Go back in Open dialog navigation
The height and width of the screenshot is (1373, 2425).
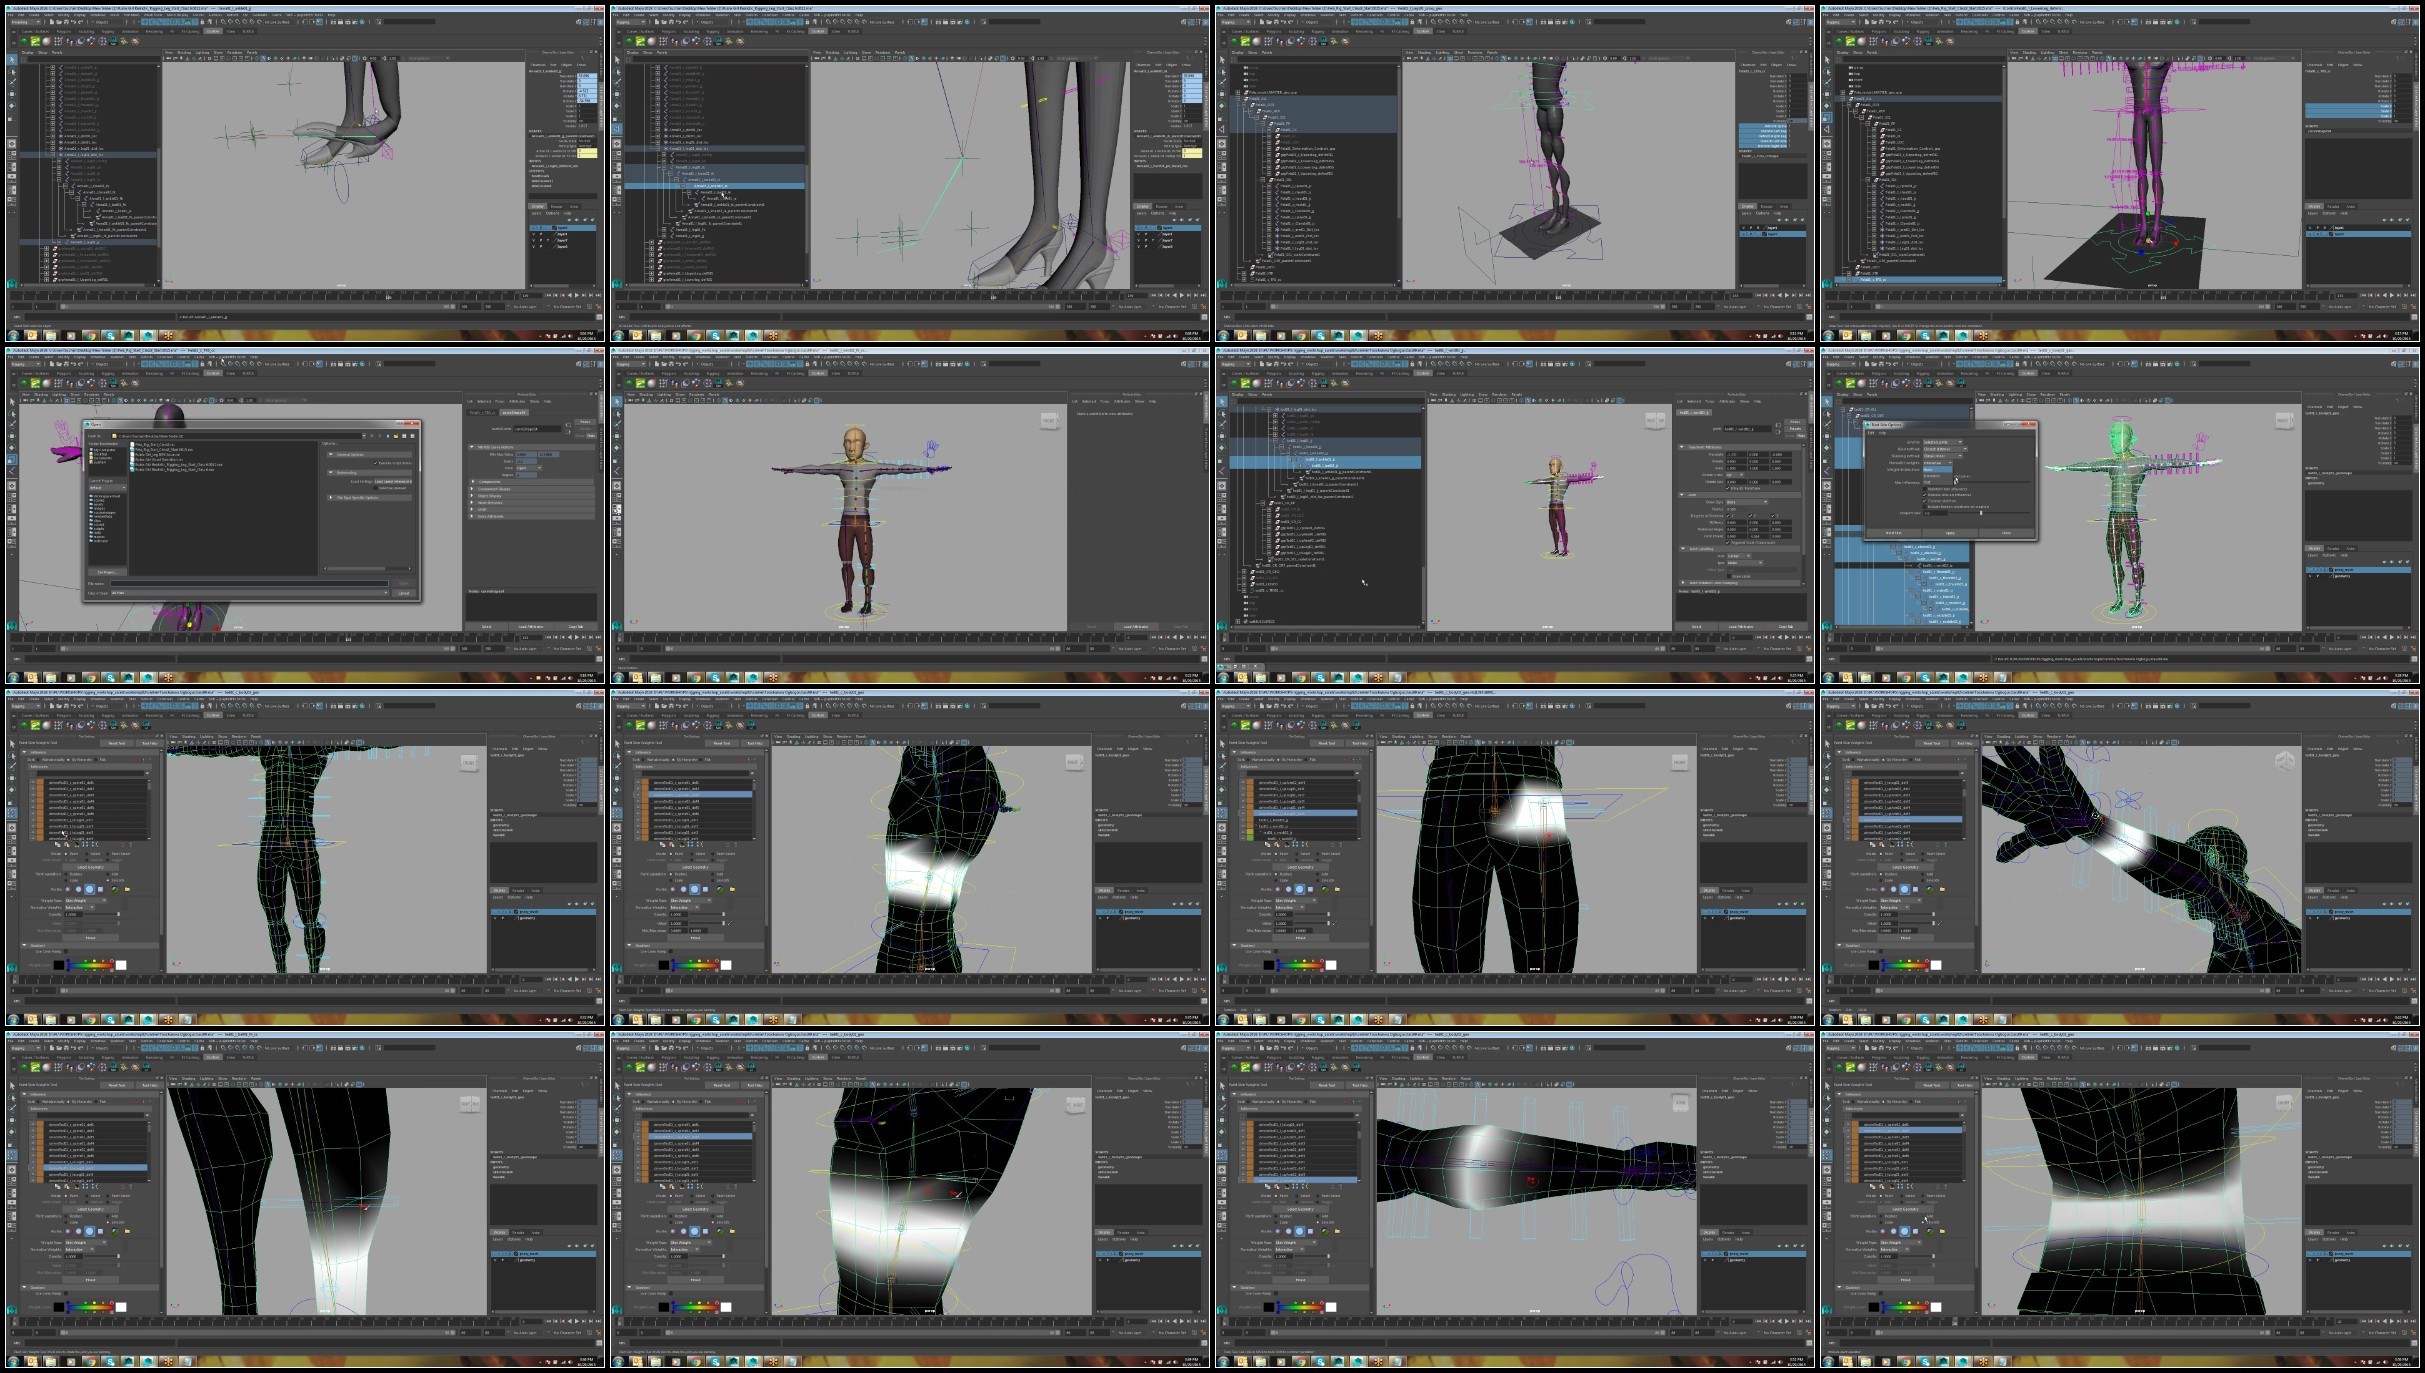coord(372,436)
